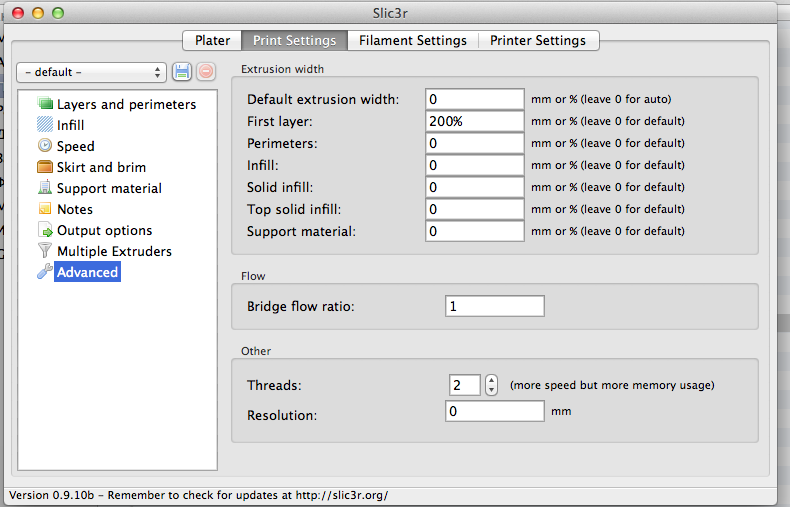The width and height of the screenshot is (790, 507).
Task: Increase the Threads stepper value
Action: pyautogui.click(x=491, y=380)
